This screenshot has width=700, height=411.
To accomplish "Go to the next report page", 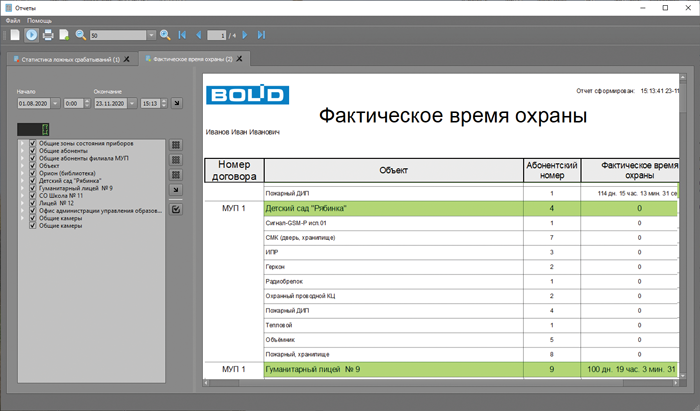I will click(x=245, y=35).
